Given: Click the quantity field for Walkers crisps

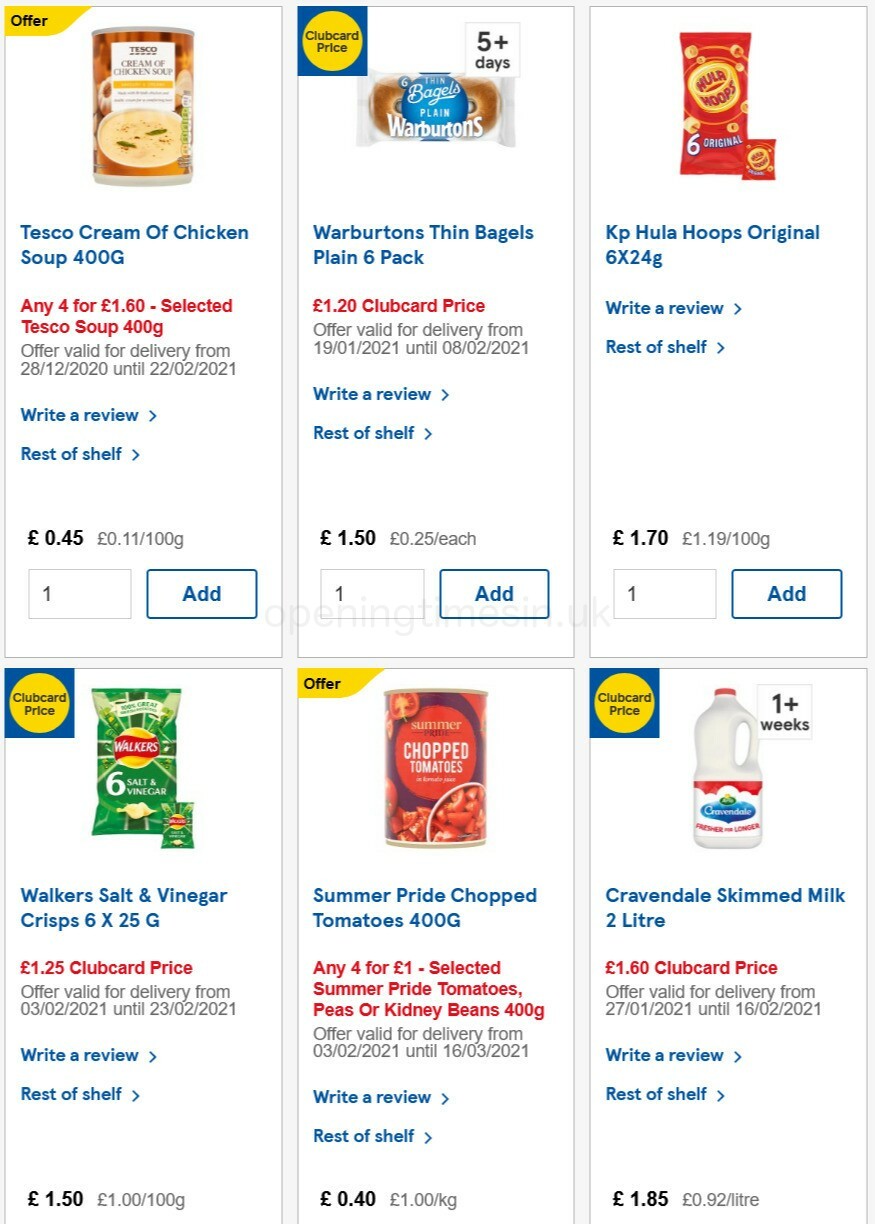Looking at the screenshot, I should point(80,1220).
